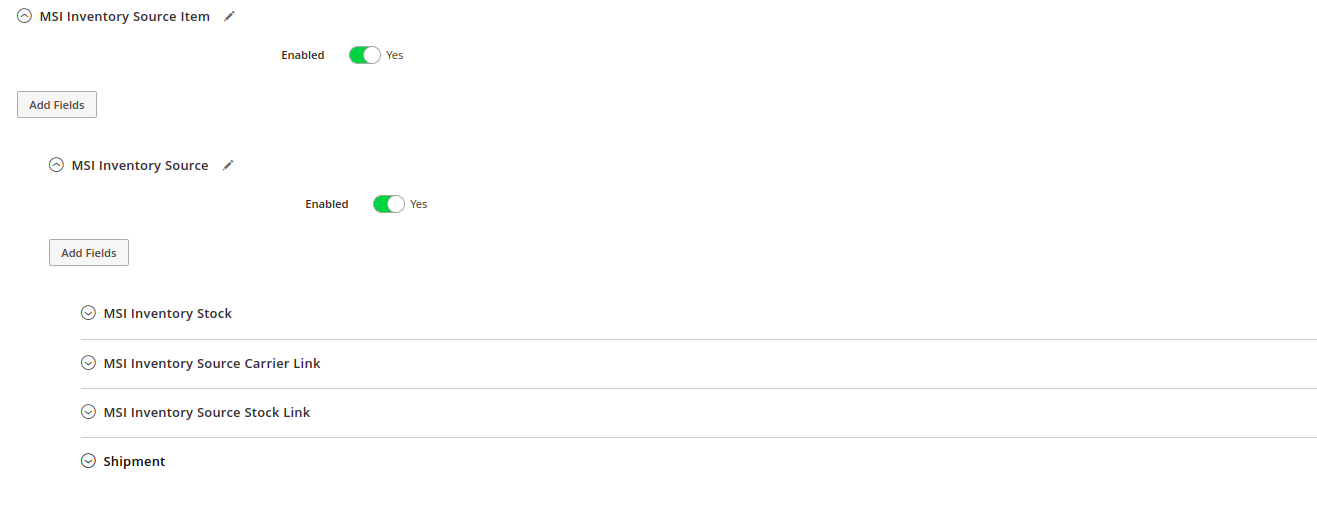
Task: Collapse section using MSI Inventory Source chevron
Action: pos(56,165)
